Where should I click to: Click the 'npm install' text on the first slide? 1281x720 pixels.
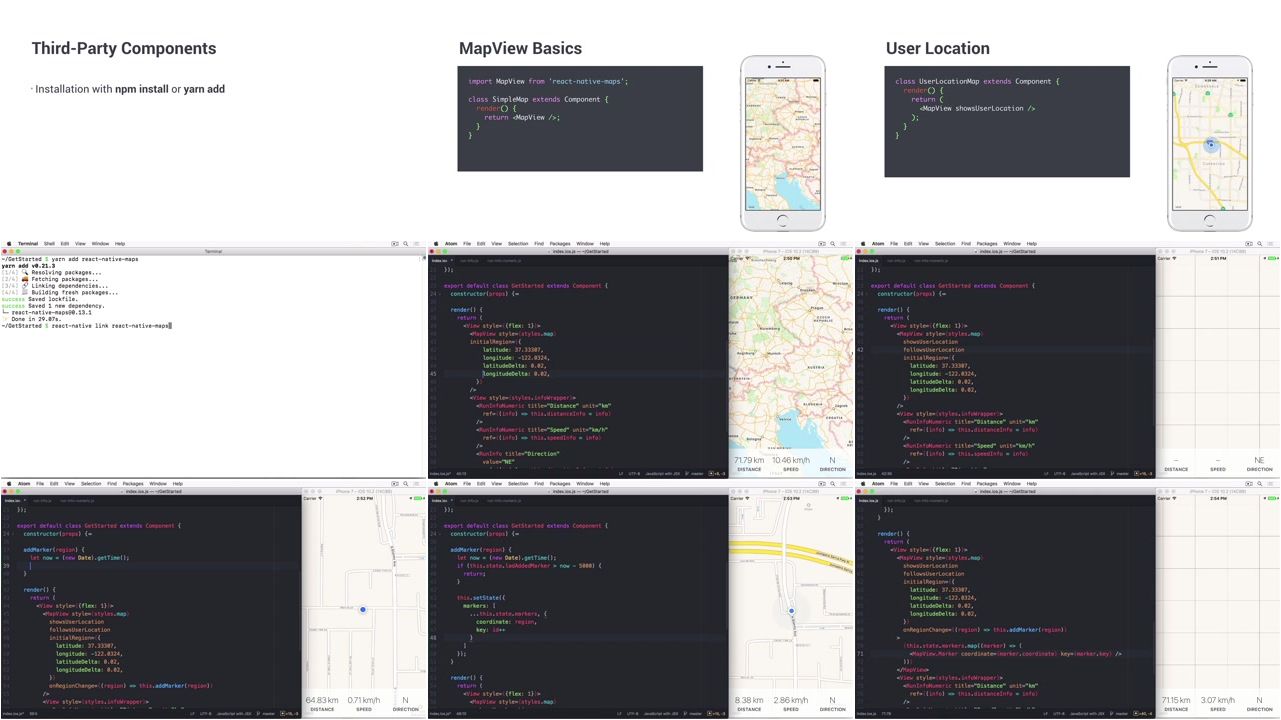coord(142,89)
